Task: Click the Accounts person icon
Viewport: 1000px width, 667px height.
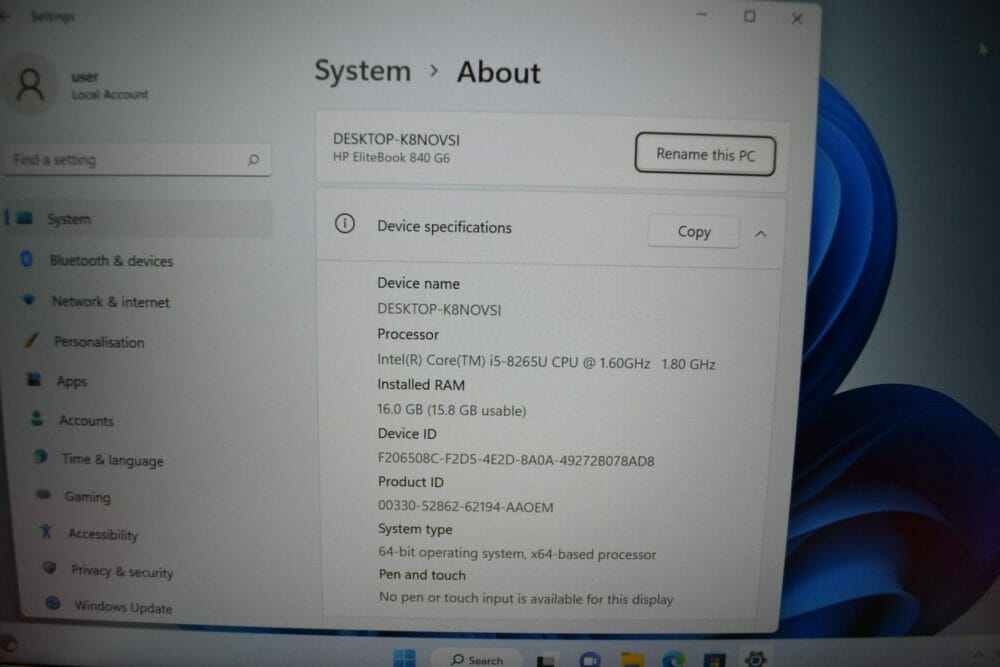Action: point(37,418)
